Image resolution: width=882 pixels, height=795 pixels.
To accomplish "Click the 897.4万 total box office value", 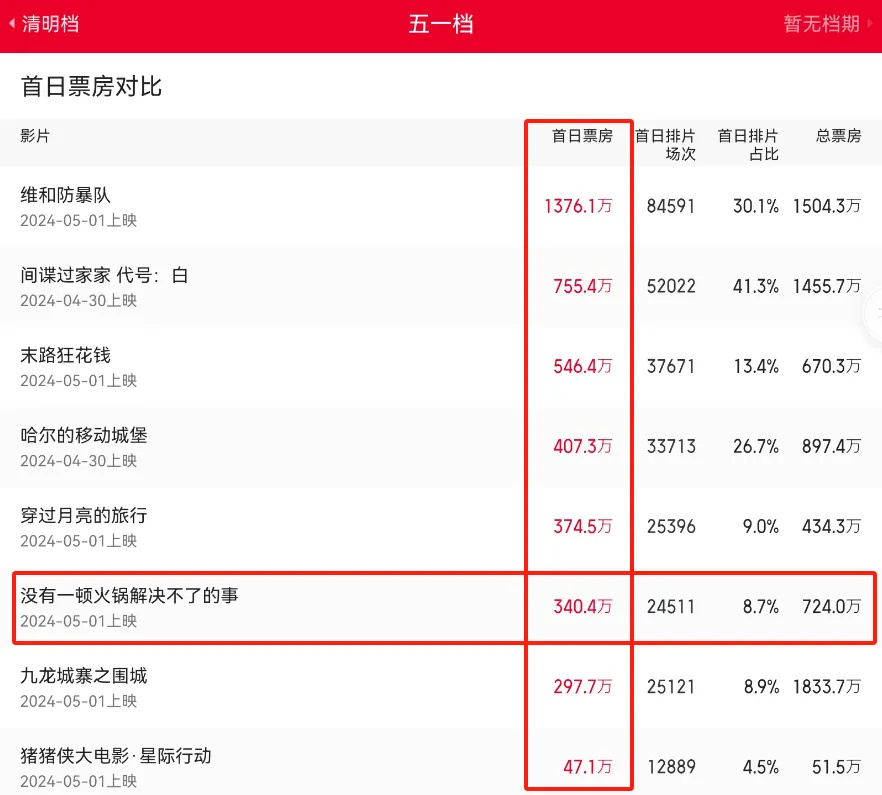I will [x=831, y=446].
